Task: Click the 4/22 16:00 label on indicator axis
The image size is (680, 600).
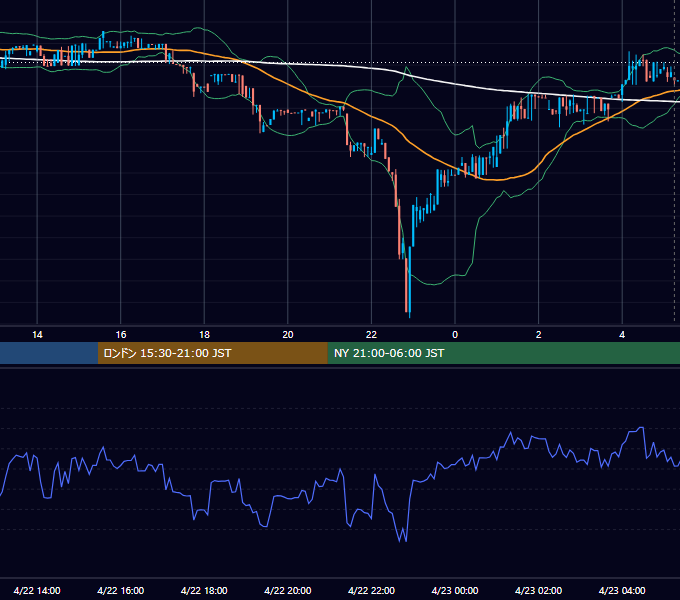Action: click(x=121, y=590)
